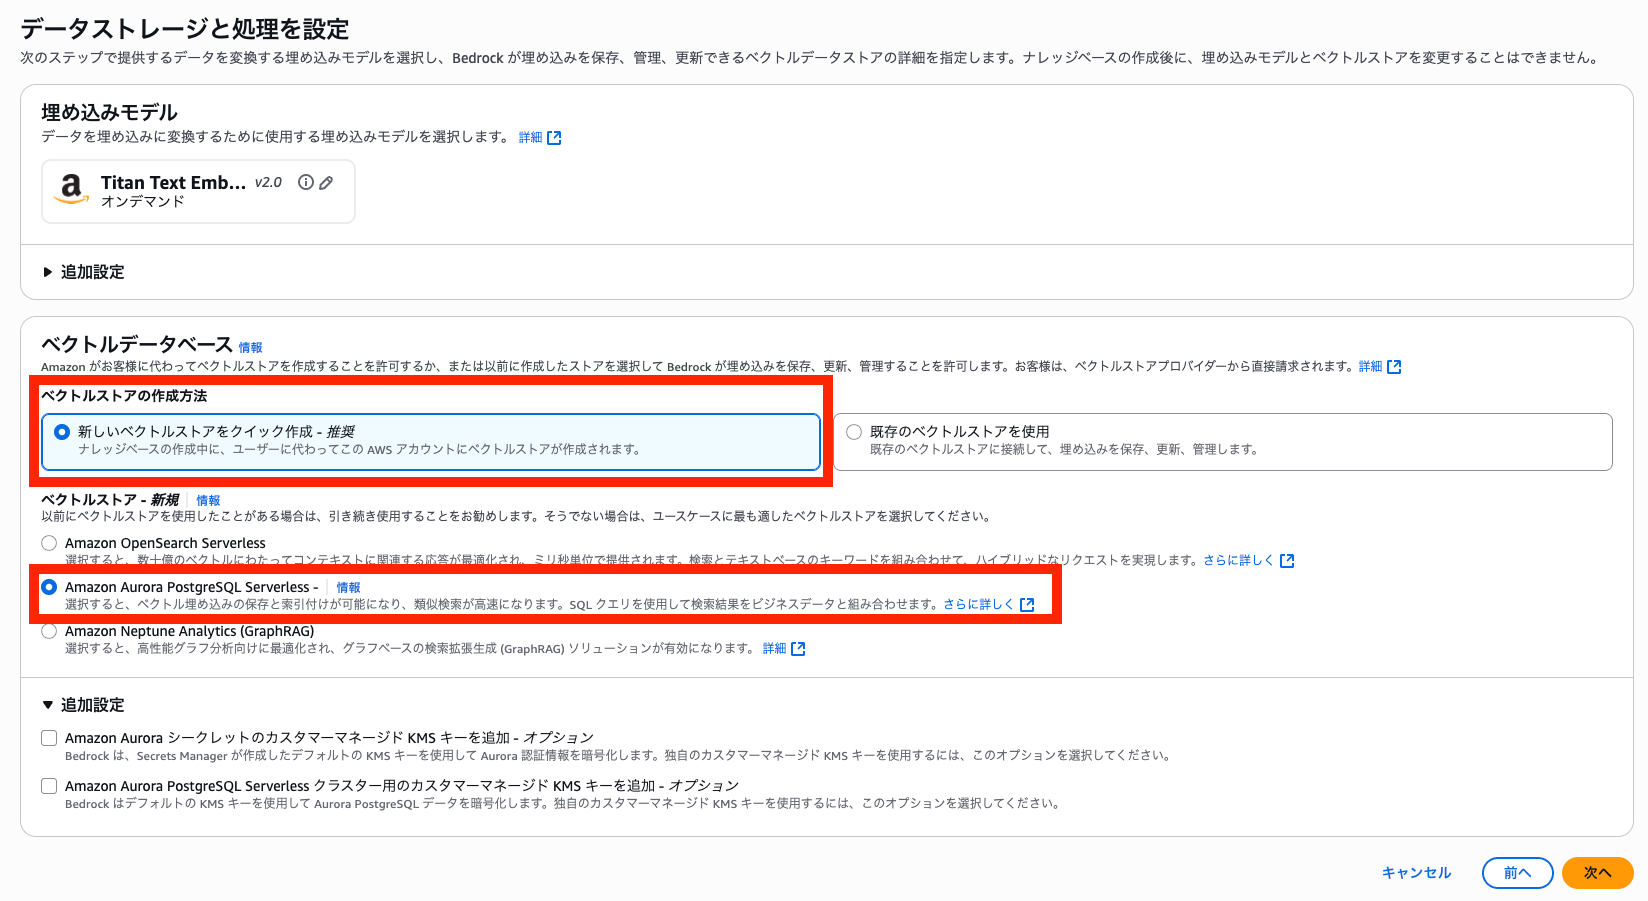The width and height of the screenshot is (1648, 901).
Task: Click the データストレージと処理を設定 page heading
Action: [185, 29]
